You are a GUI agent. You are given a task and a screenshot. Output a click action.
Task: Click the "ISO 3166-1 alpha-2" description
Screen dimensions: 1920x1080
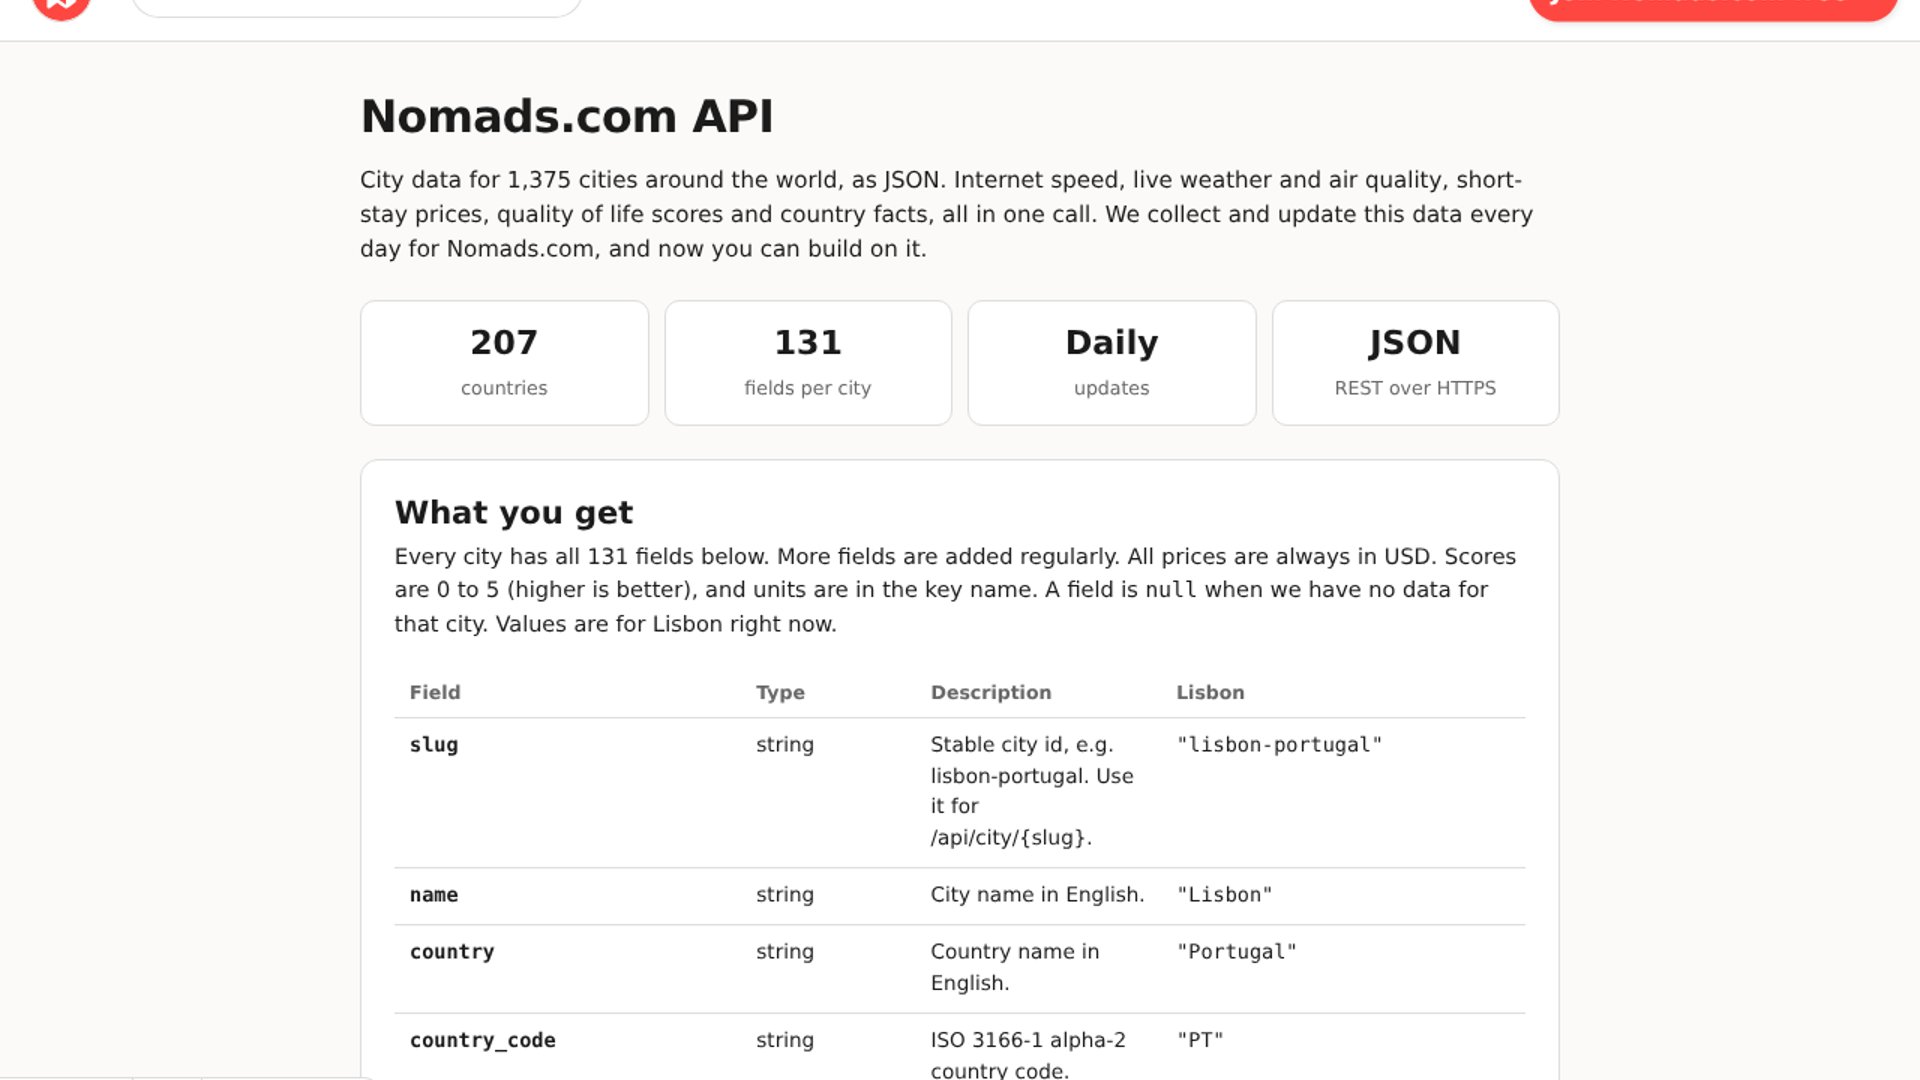[x=1028, y=1054]
